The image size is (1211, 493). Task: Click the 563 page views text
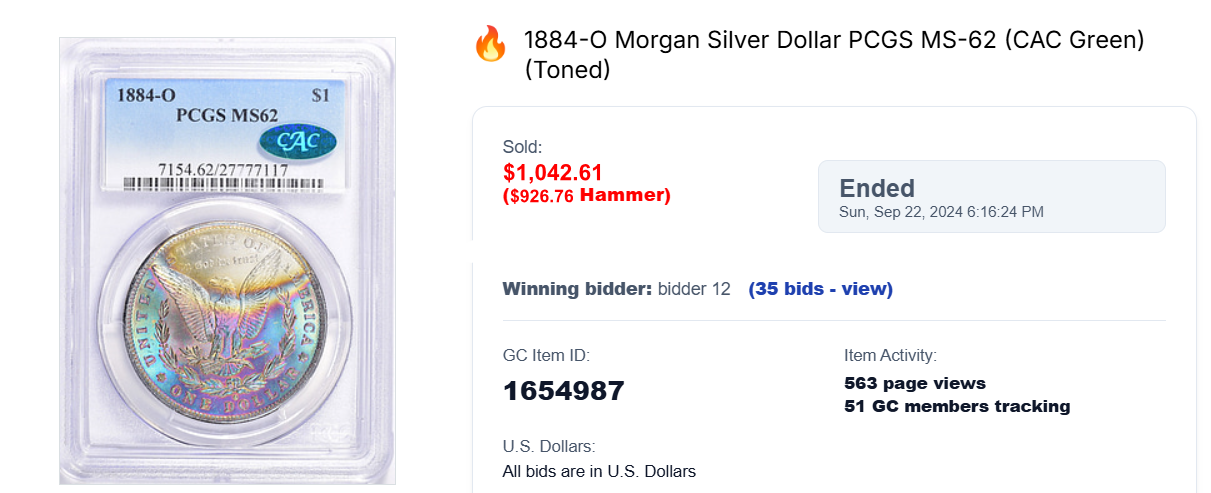coord(915,383)
